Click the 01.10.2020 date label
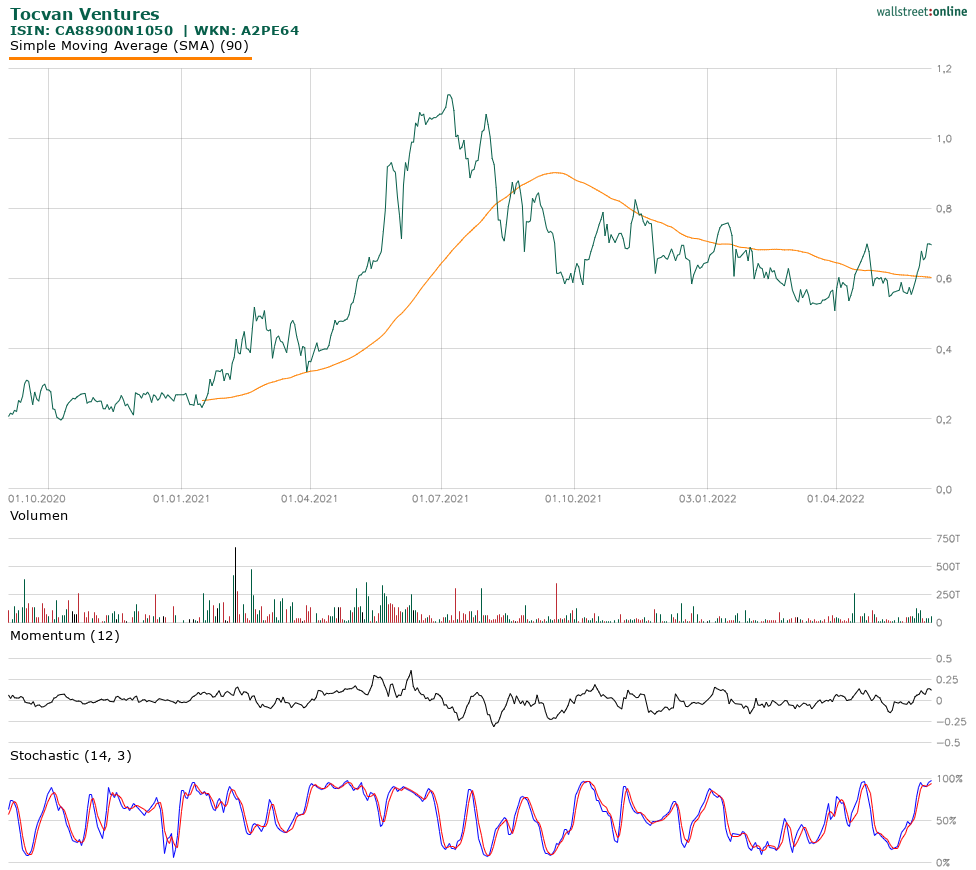Screen dimensions: 976x870 [37, 498]
